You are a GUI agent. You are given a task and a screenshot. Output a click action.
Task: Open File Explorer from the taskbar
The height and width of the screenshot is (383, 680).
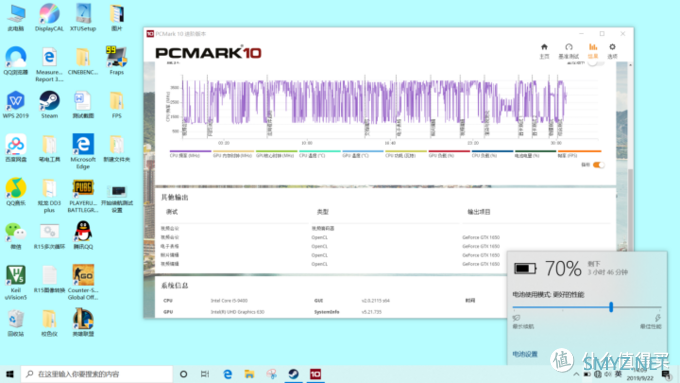click(x=249, y=374)
